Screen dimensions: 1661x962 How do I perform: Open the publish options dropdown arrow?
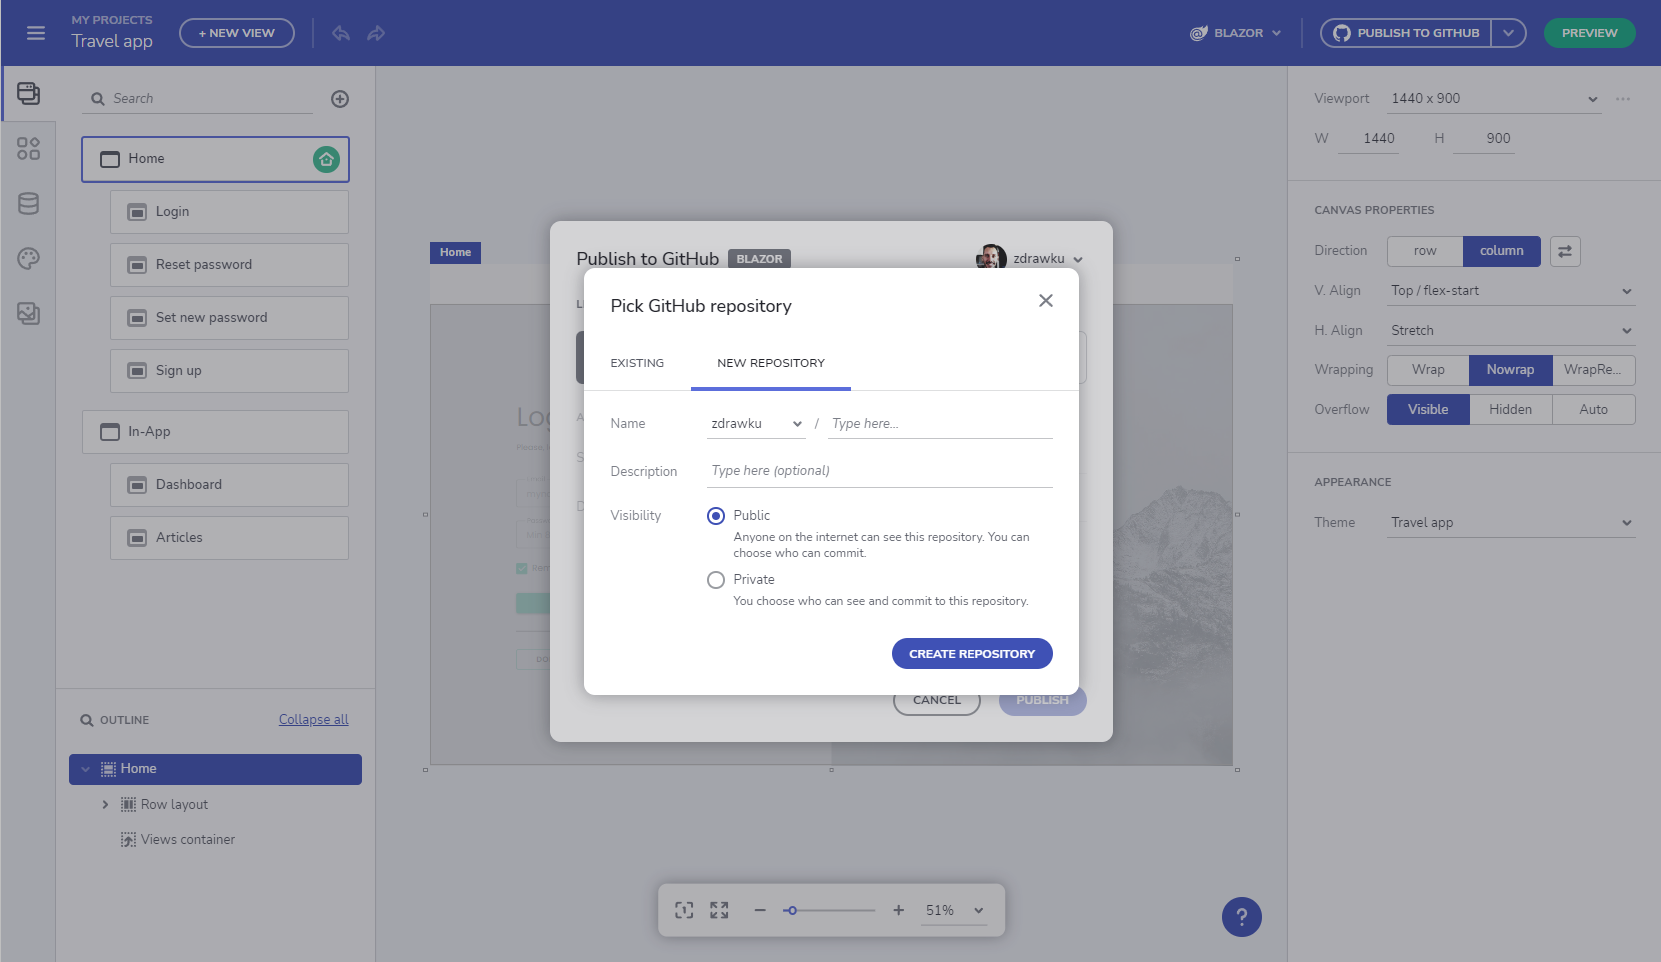(x=1508, y=33)
